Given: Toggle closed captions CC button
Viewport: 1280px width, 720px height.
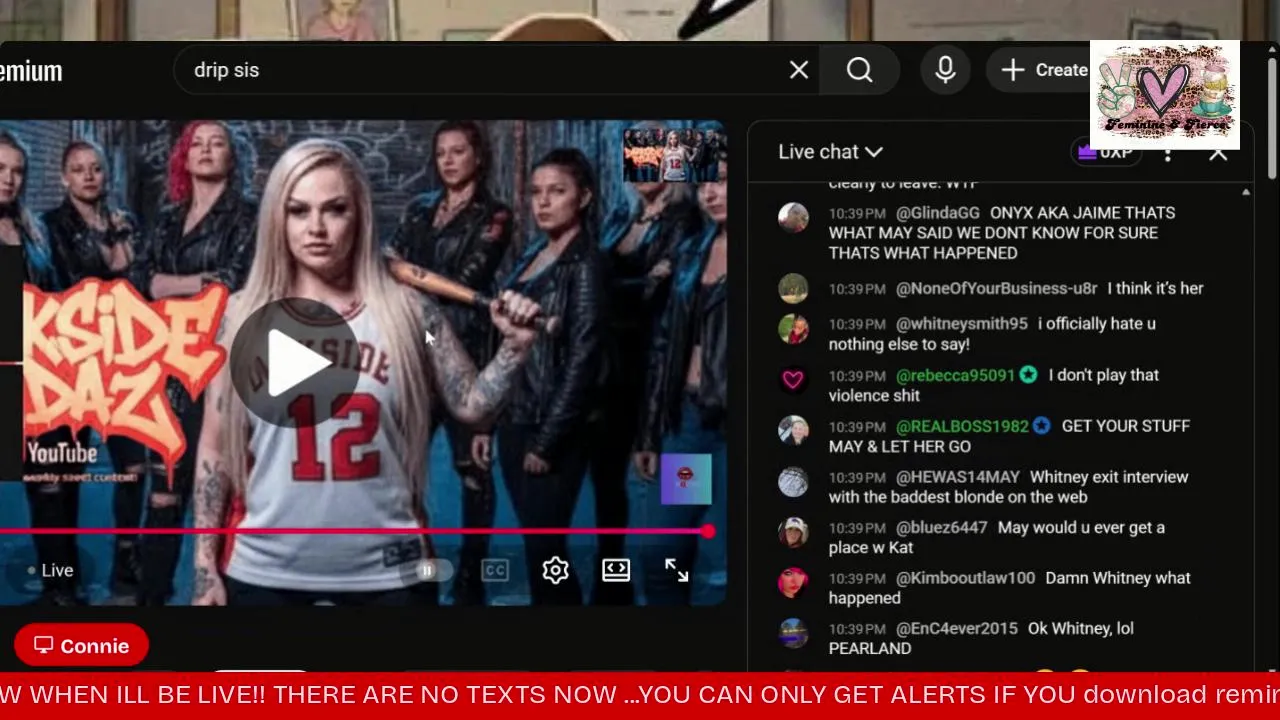Looking at the screenshot, I should (495, 570).
